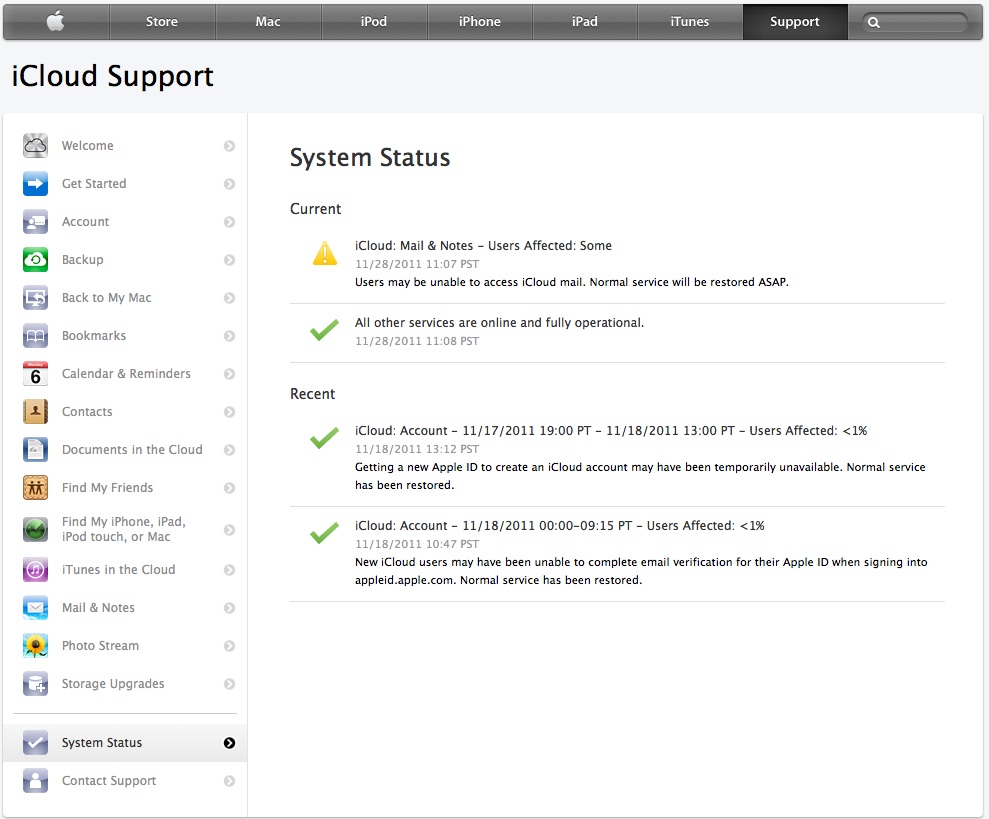Click the Get Started arrow icon

pos(35,184)
